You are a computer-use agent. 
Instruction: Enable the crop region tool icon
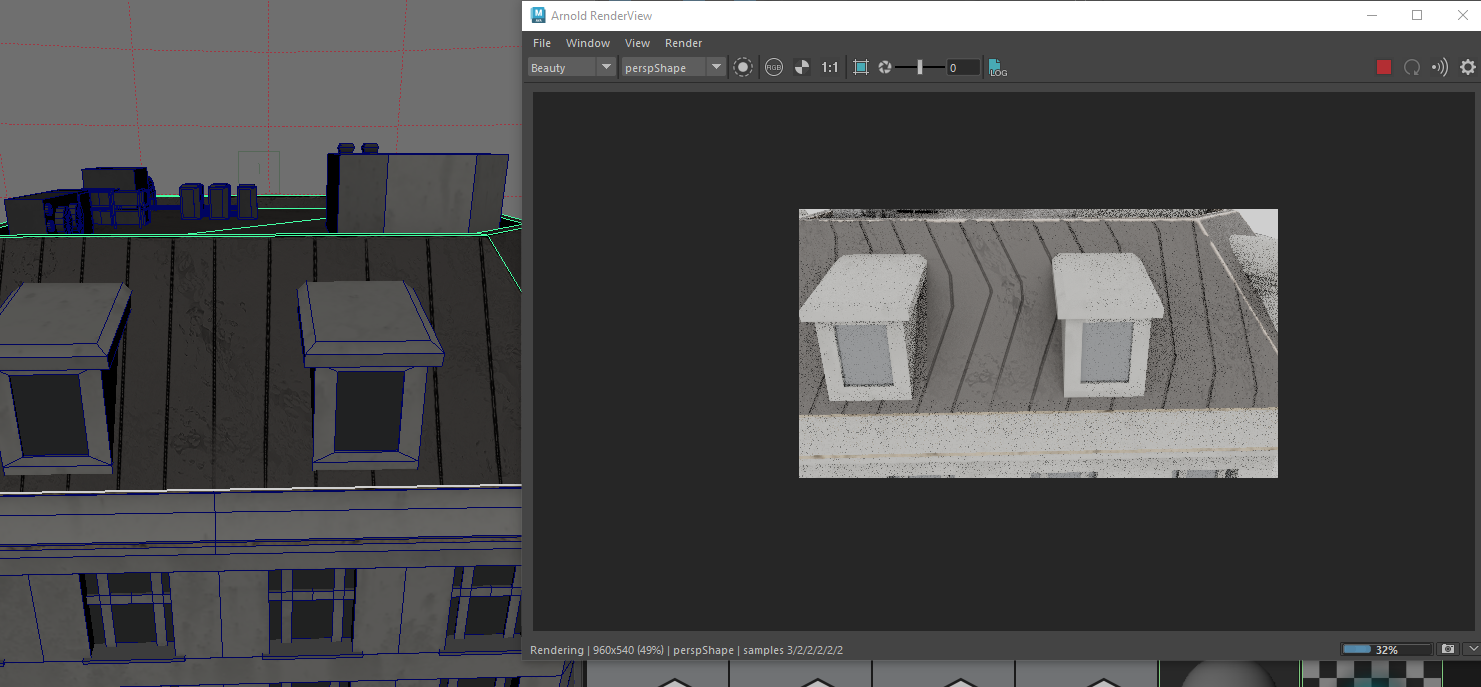(x=861, y=67)
